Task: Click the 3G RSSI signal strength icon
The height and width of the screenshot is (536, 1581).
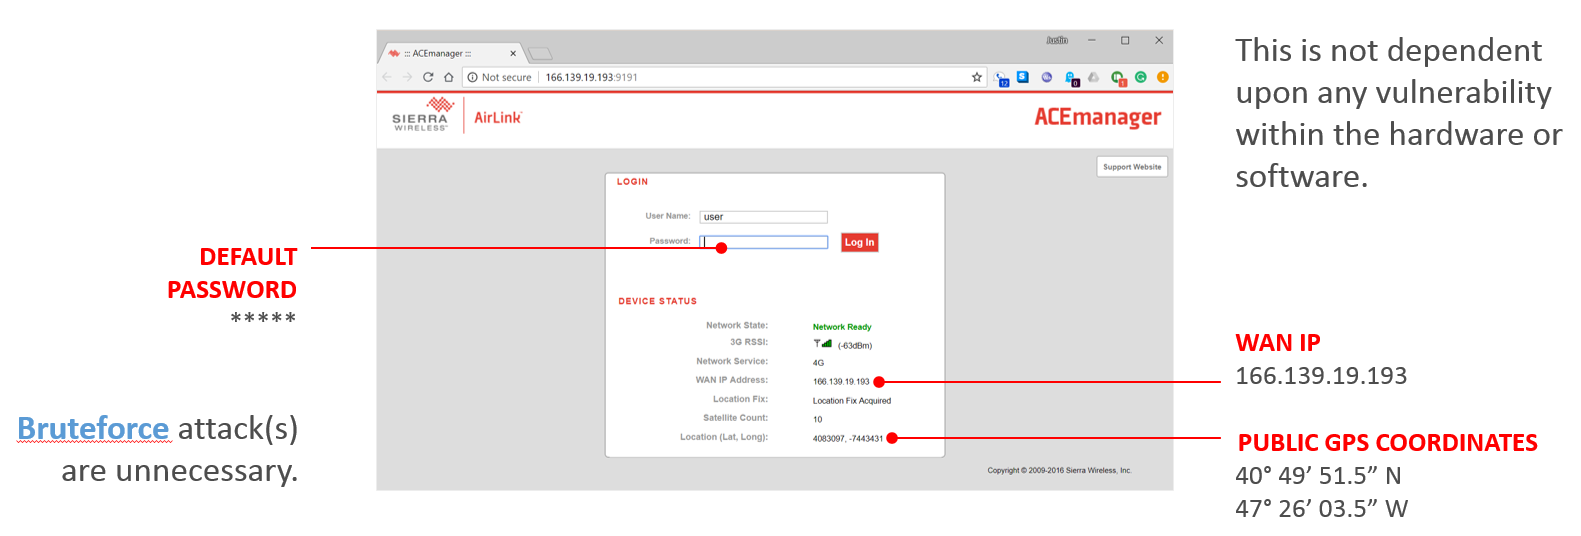Action: 822,344
